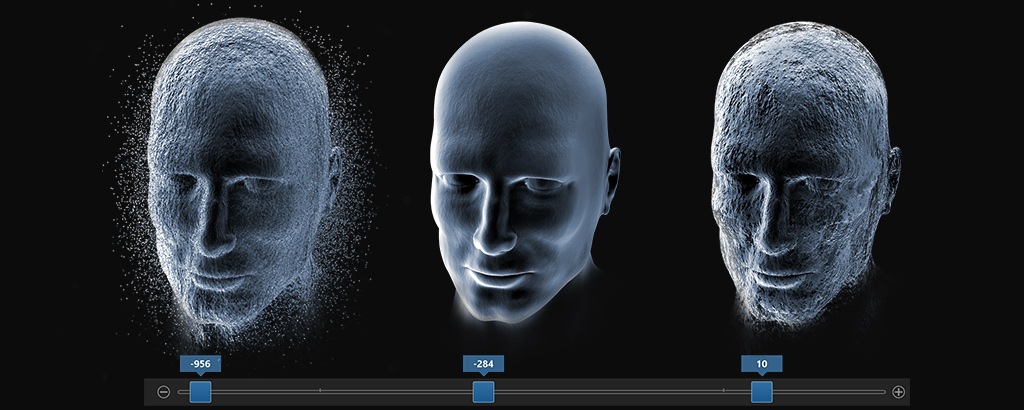Image resolution: width=1024 pixels, height=410 pixels.
Task: Click the plus icon on the slider bar
Action: [898, 392]
